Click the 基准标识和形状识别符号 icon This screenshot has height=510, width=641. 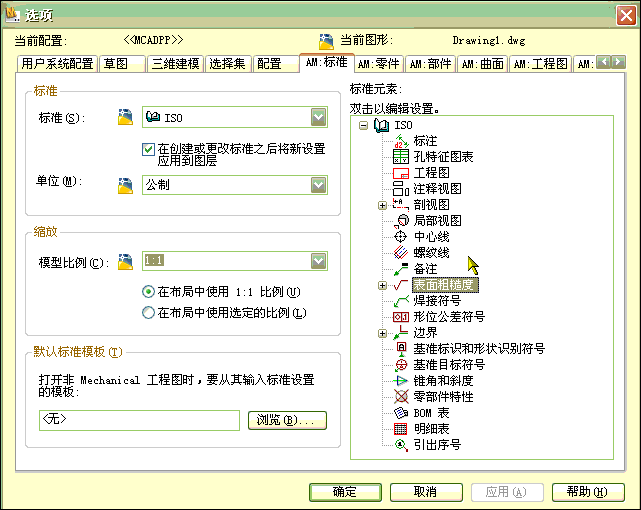[x=401, y=349]
